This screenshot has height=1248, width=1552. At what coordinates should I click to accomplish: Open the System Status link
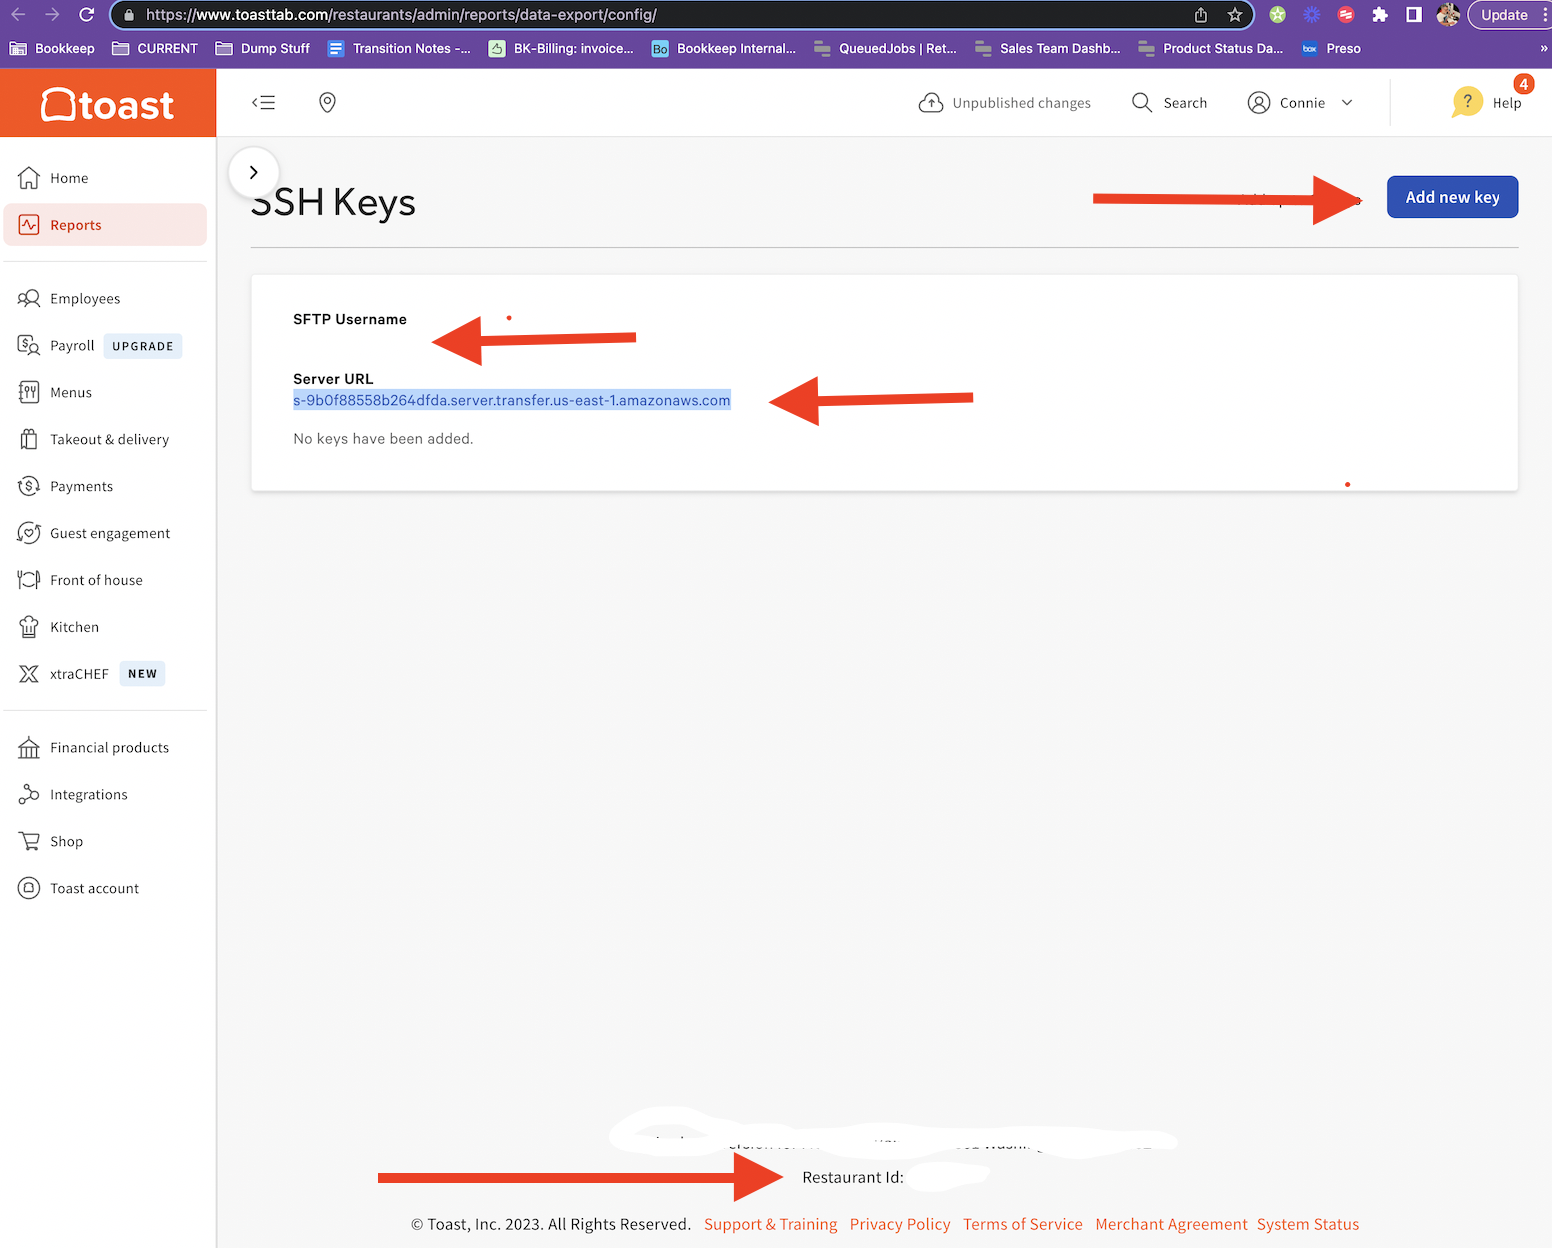pyautogui.click(x=1308, y=1224)
